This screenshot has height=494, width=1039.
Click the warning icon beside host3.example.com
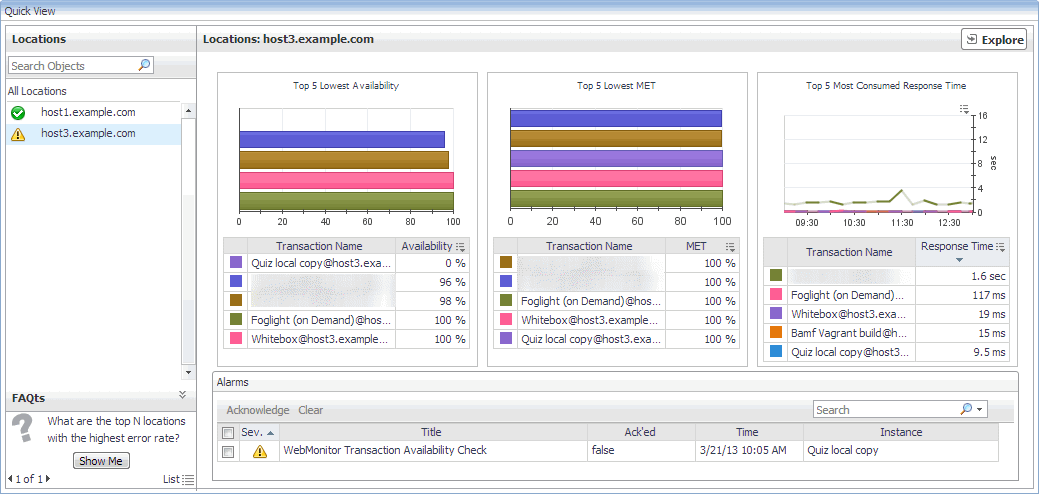click(18, 134)
